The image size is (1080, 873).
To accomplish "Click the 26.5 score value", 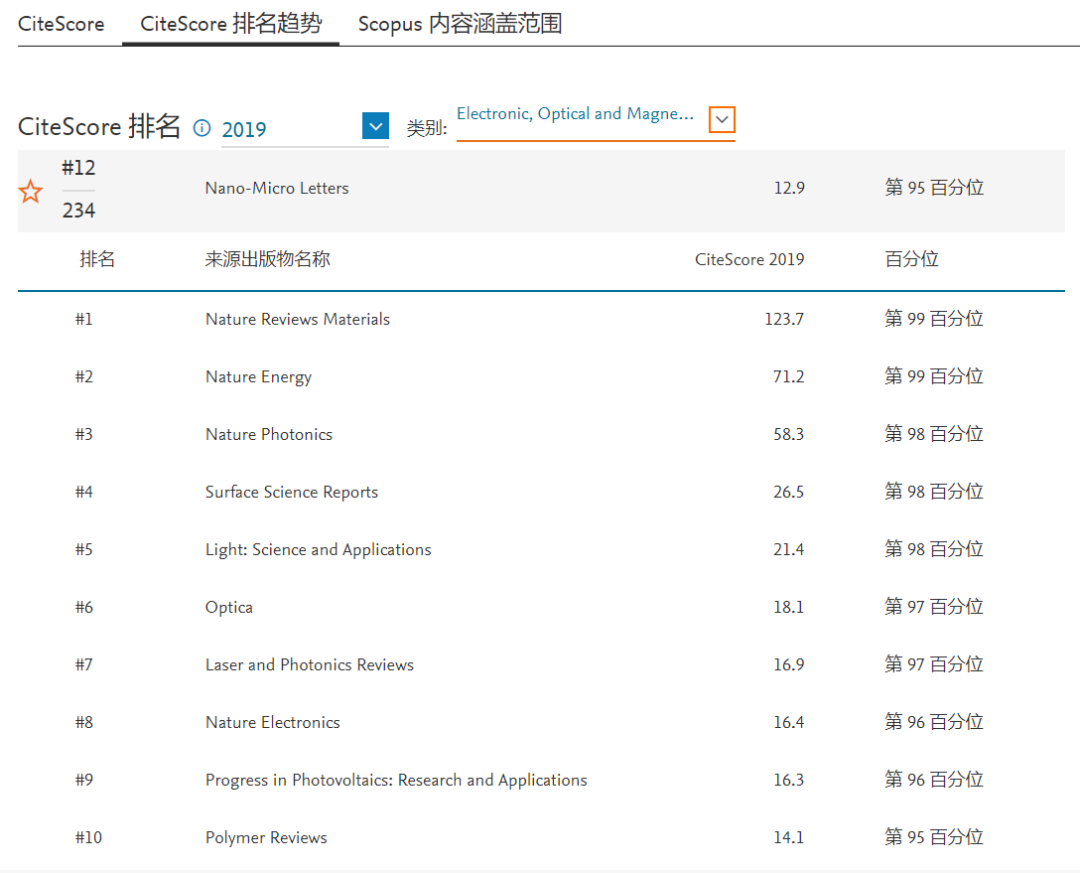I will 788,492.
